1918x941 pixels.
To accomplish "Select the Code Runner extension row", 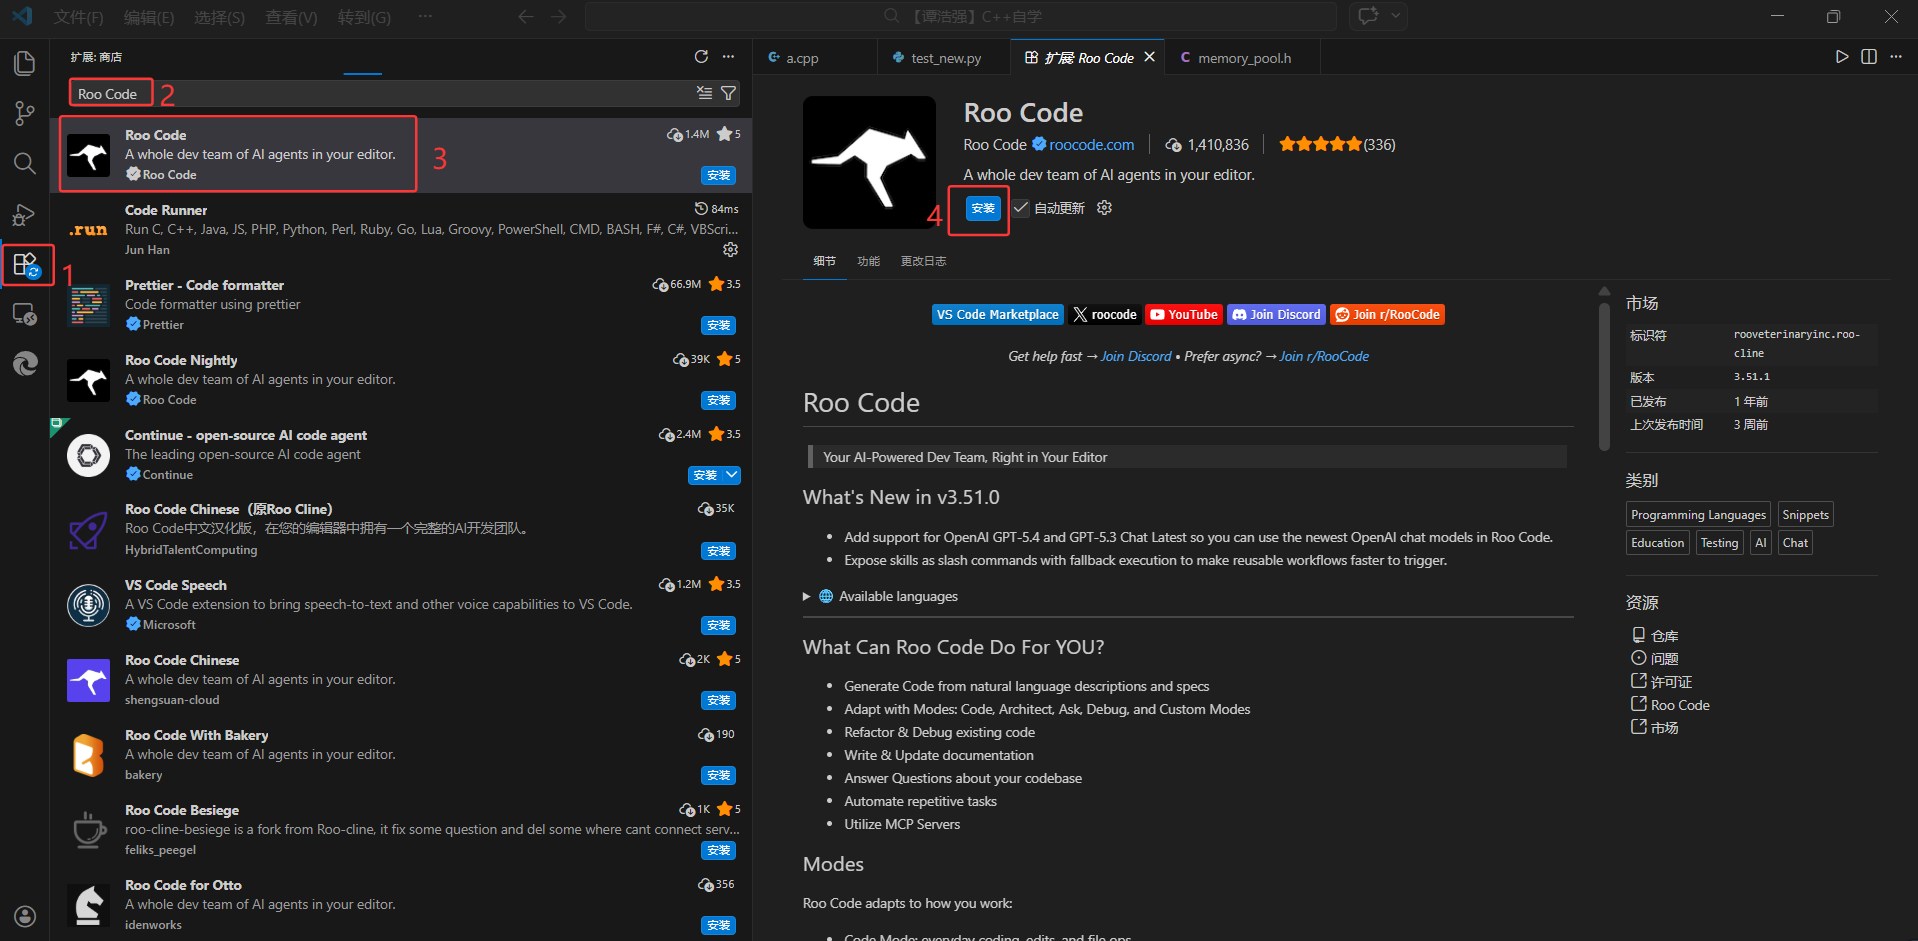I will tap(401, 230).
